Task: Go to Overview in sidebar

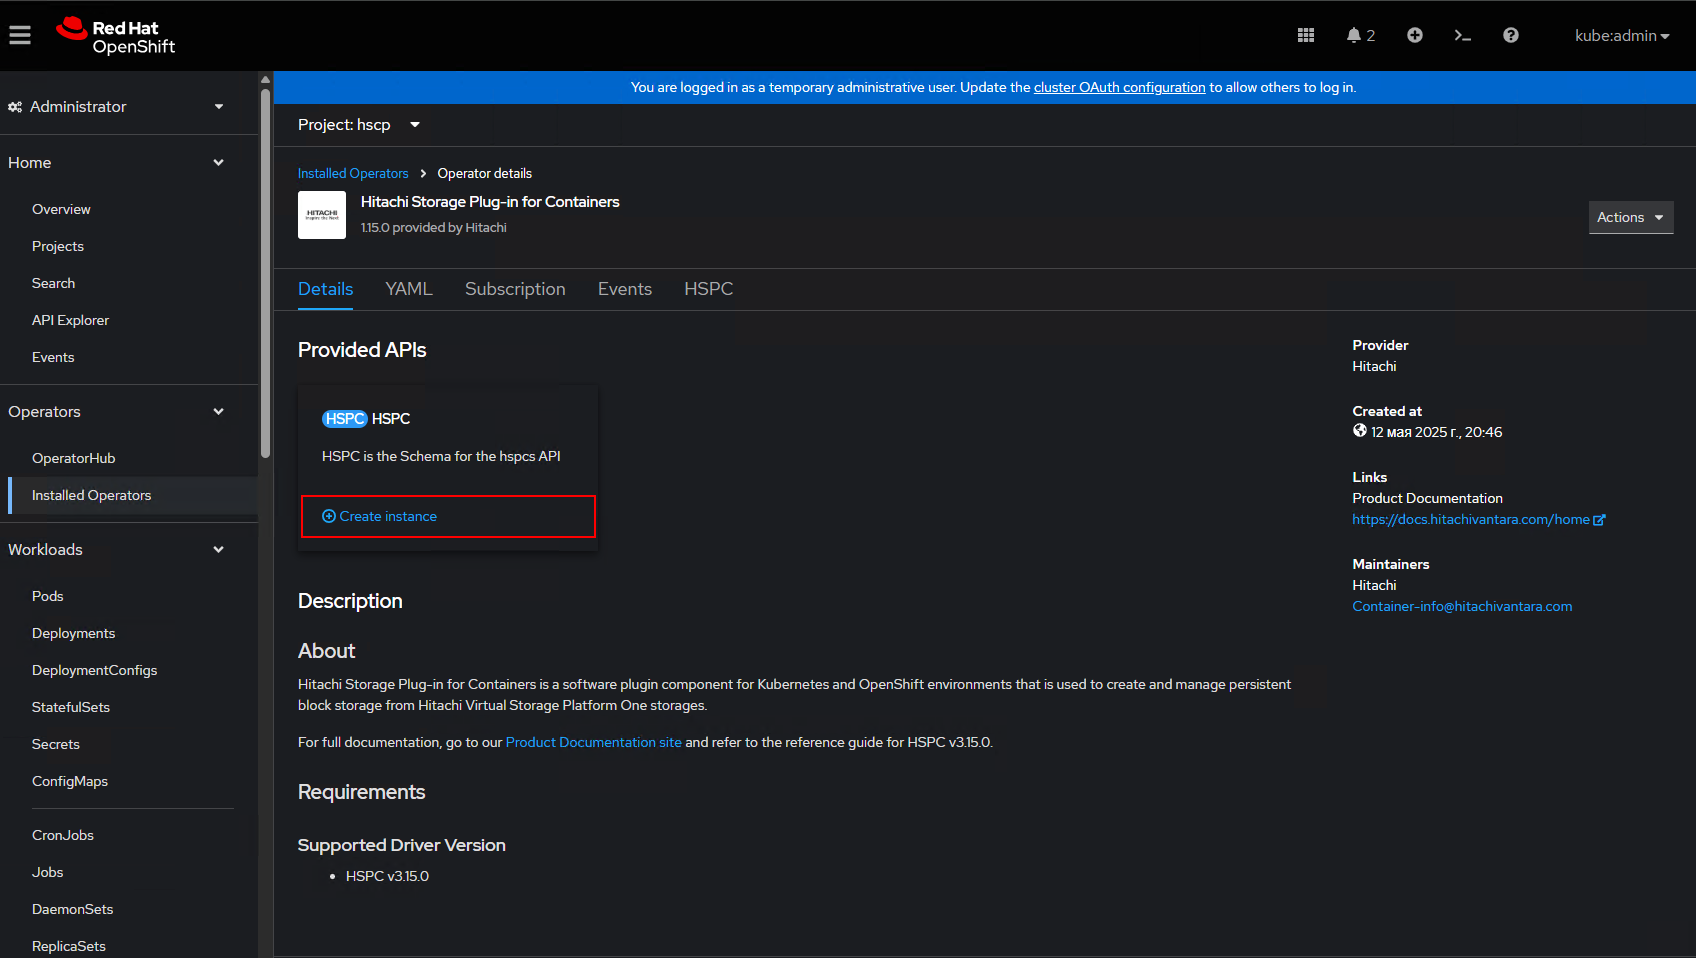Action: tap(61, 209)
